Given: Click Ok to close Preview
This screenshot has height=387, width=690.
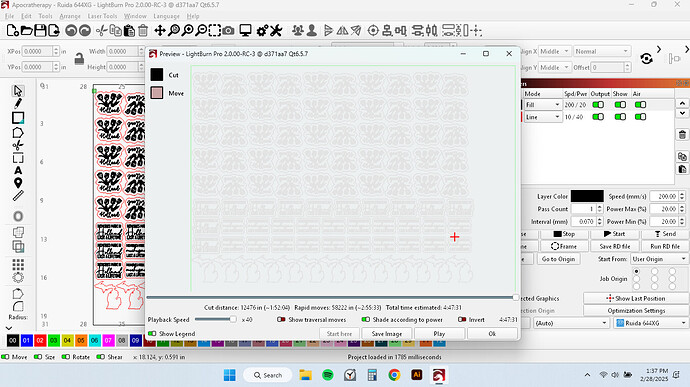Looking at the screenshot, I should pos(492,334).
